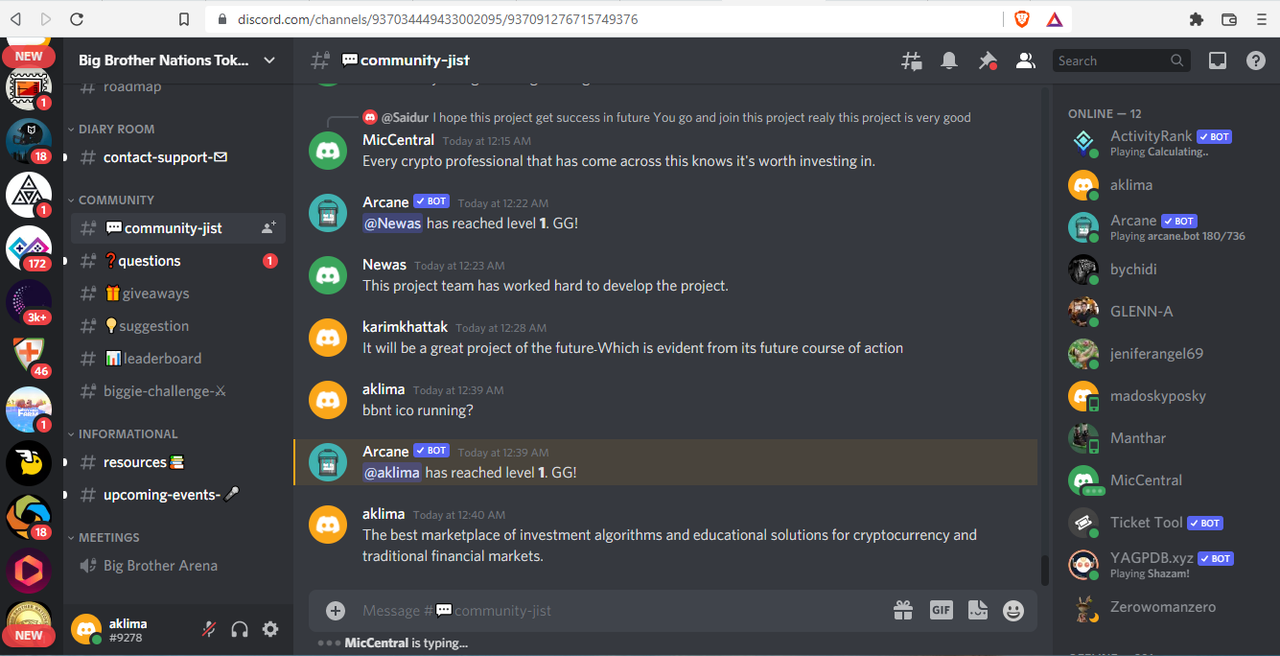Expand Big Brother Nations server dropdown
1280x656 pixels.
click(x=269, y=60)
